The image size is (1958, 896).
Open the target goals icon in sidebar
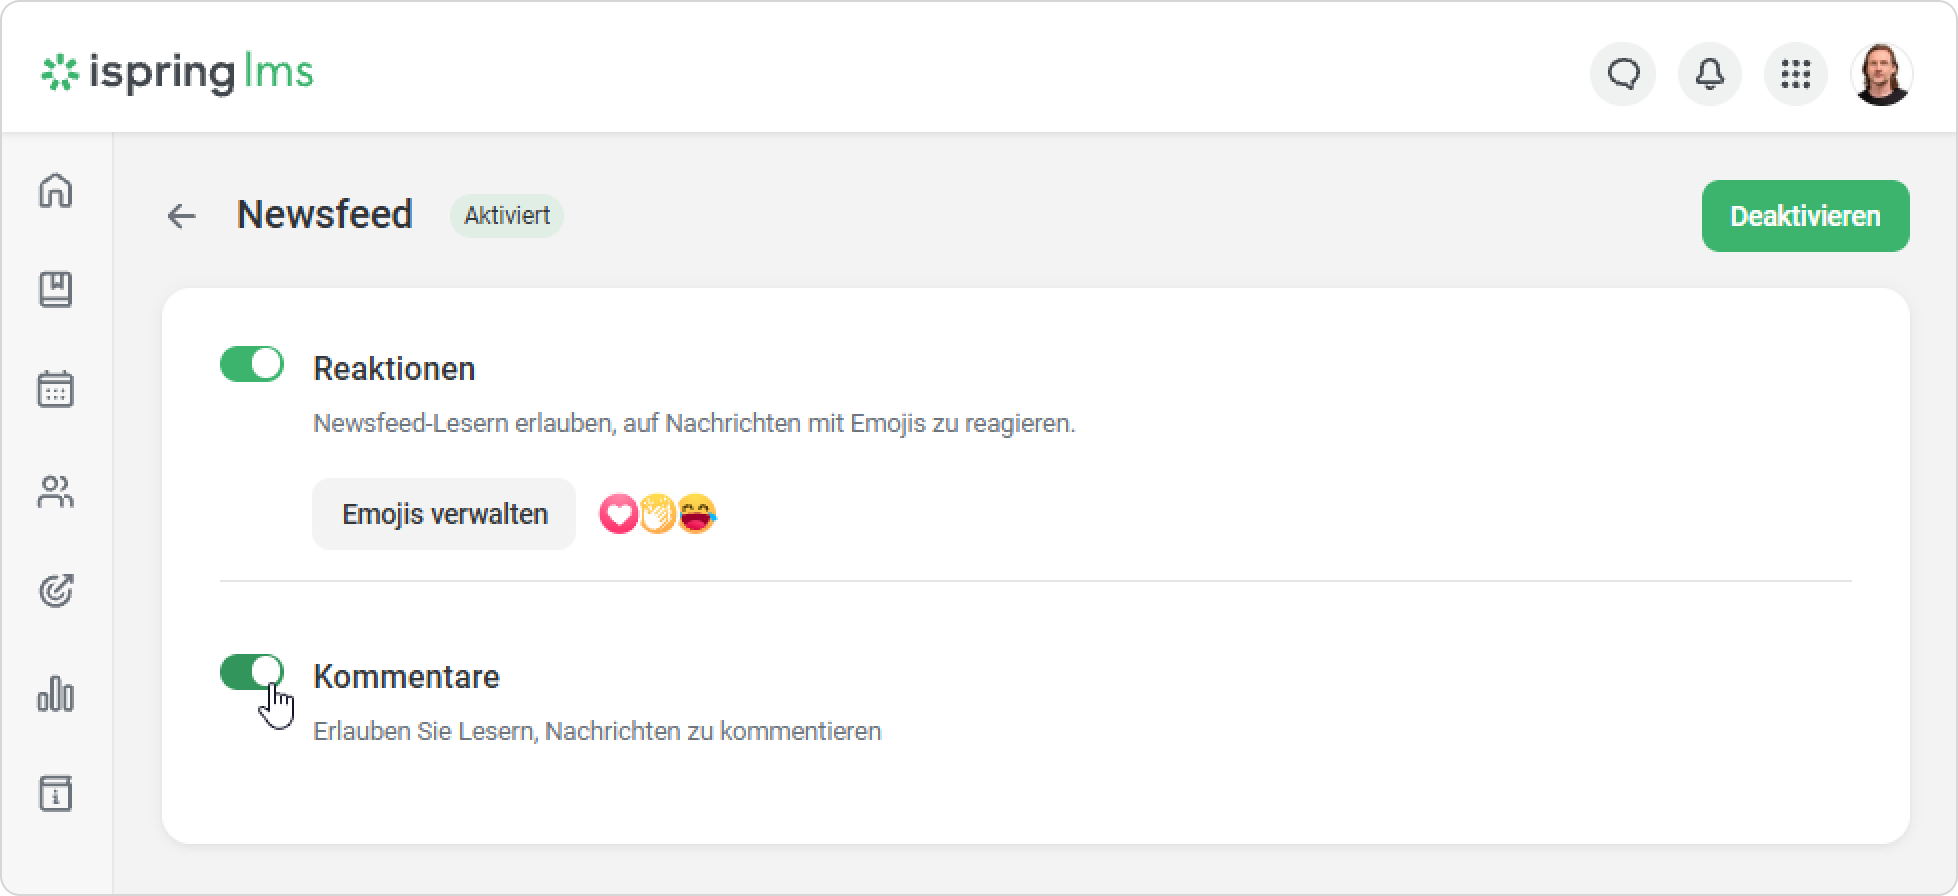click(56, 591)
